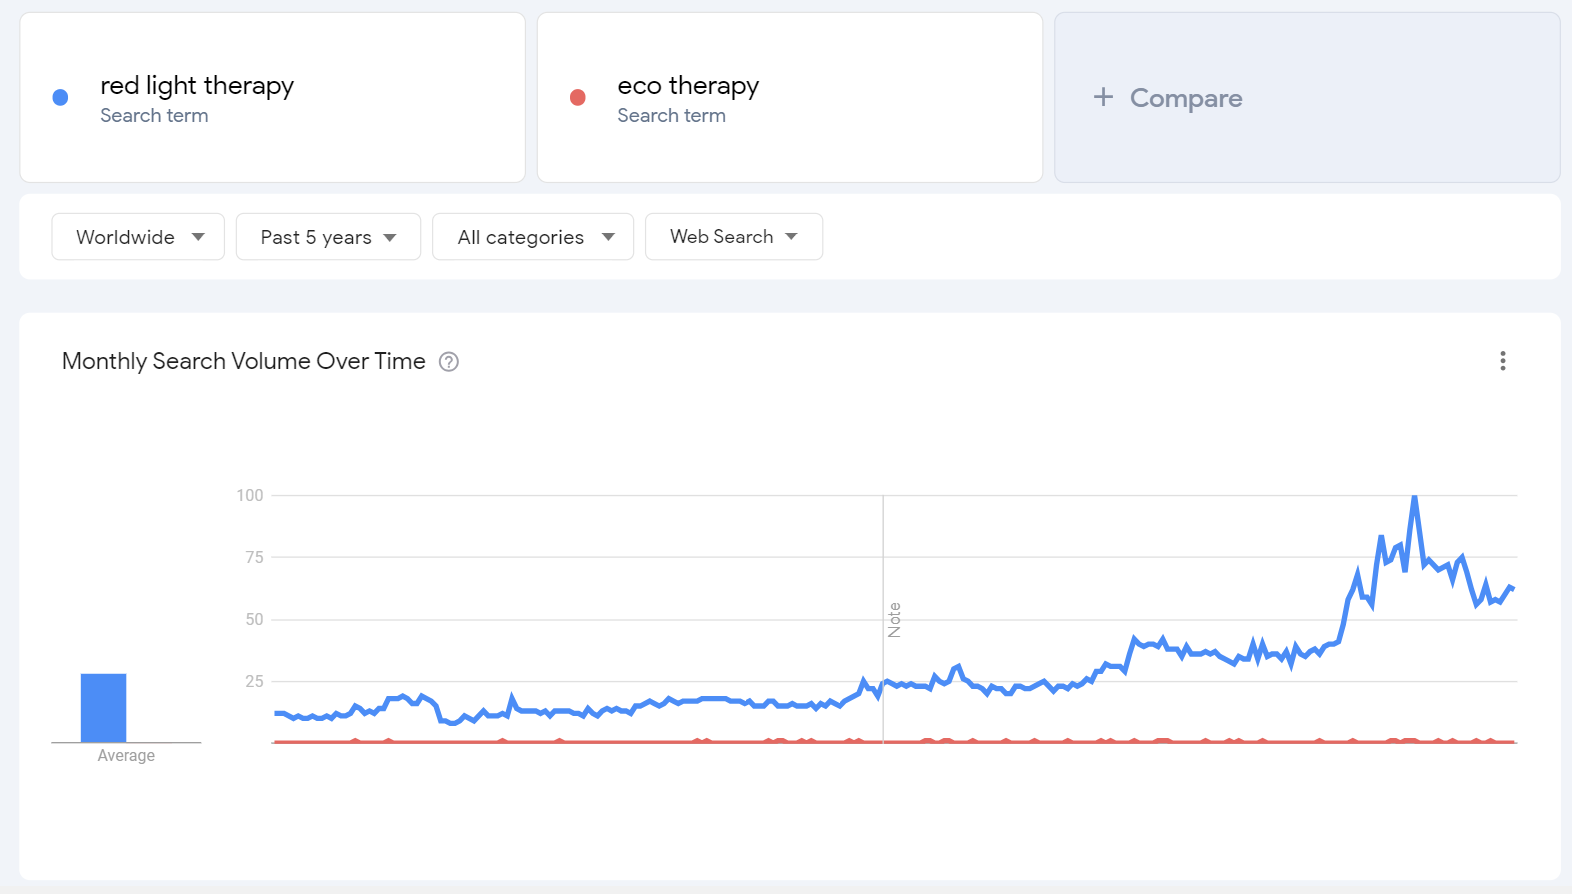Add a term with the Compare card
Viewport: 1572px width, 894px height.
pos(1306,97)
